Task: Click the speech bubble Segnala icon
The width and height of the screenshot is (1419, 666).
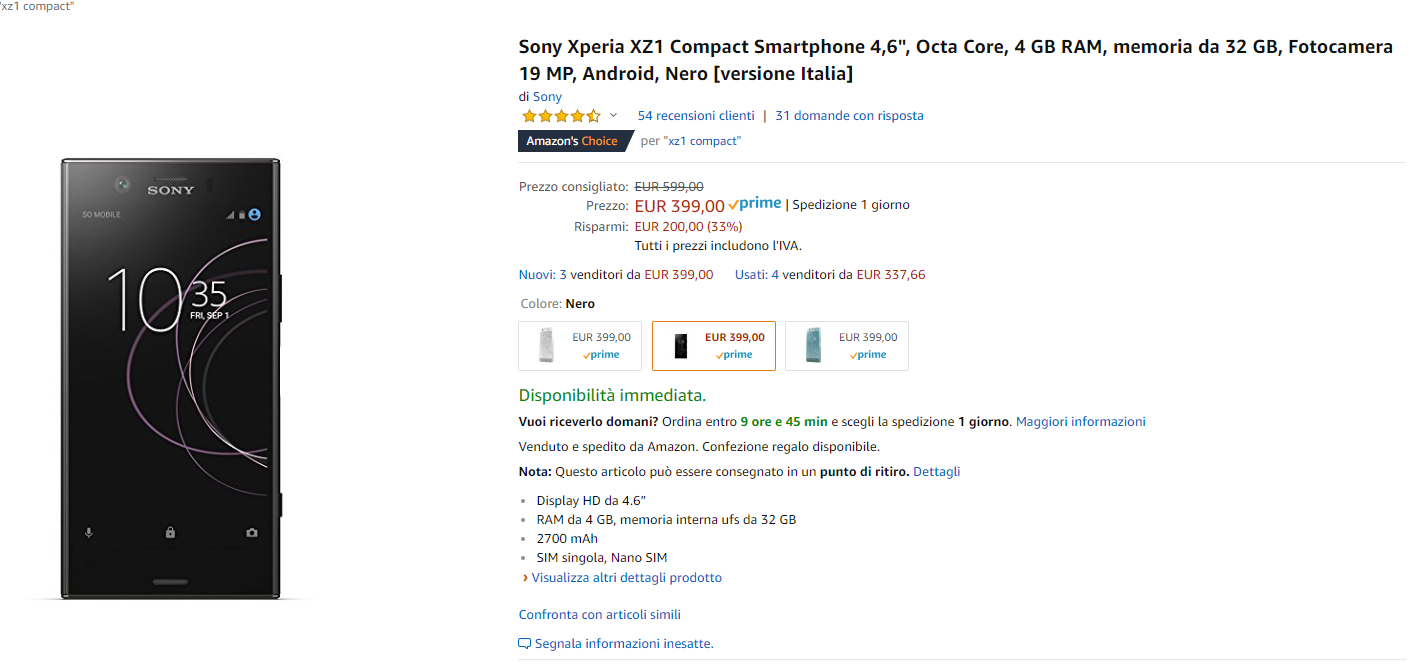Action: pos(525,644)
